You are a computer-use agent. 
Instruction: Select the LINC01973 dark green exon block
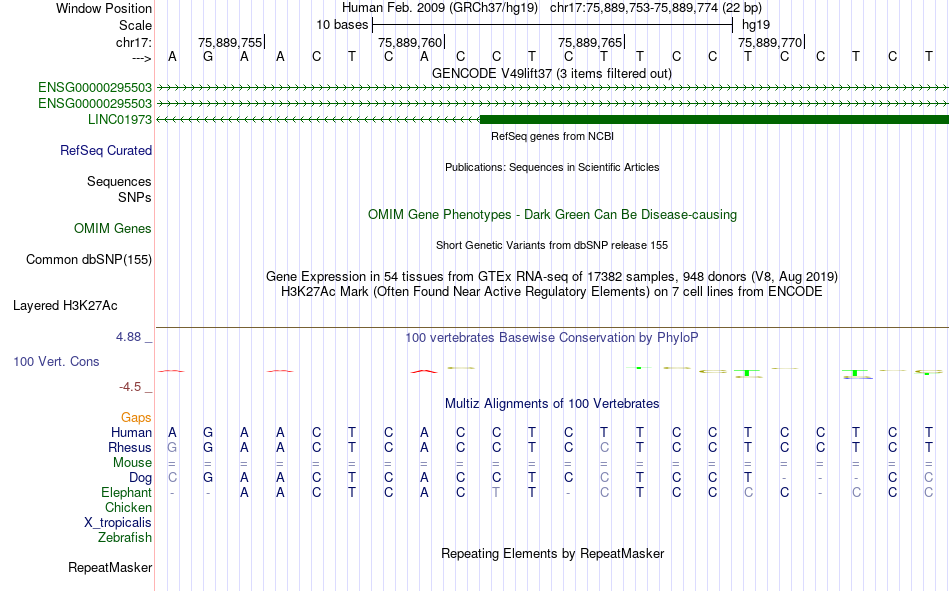[x=714, y=119]
